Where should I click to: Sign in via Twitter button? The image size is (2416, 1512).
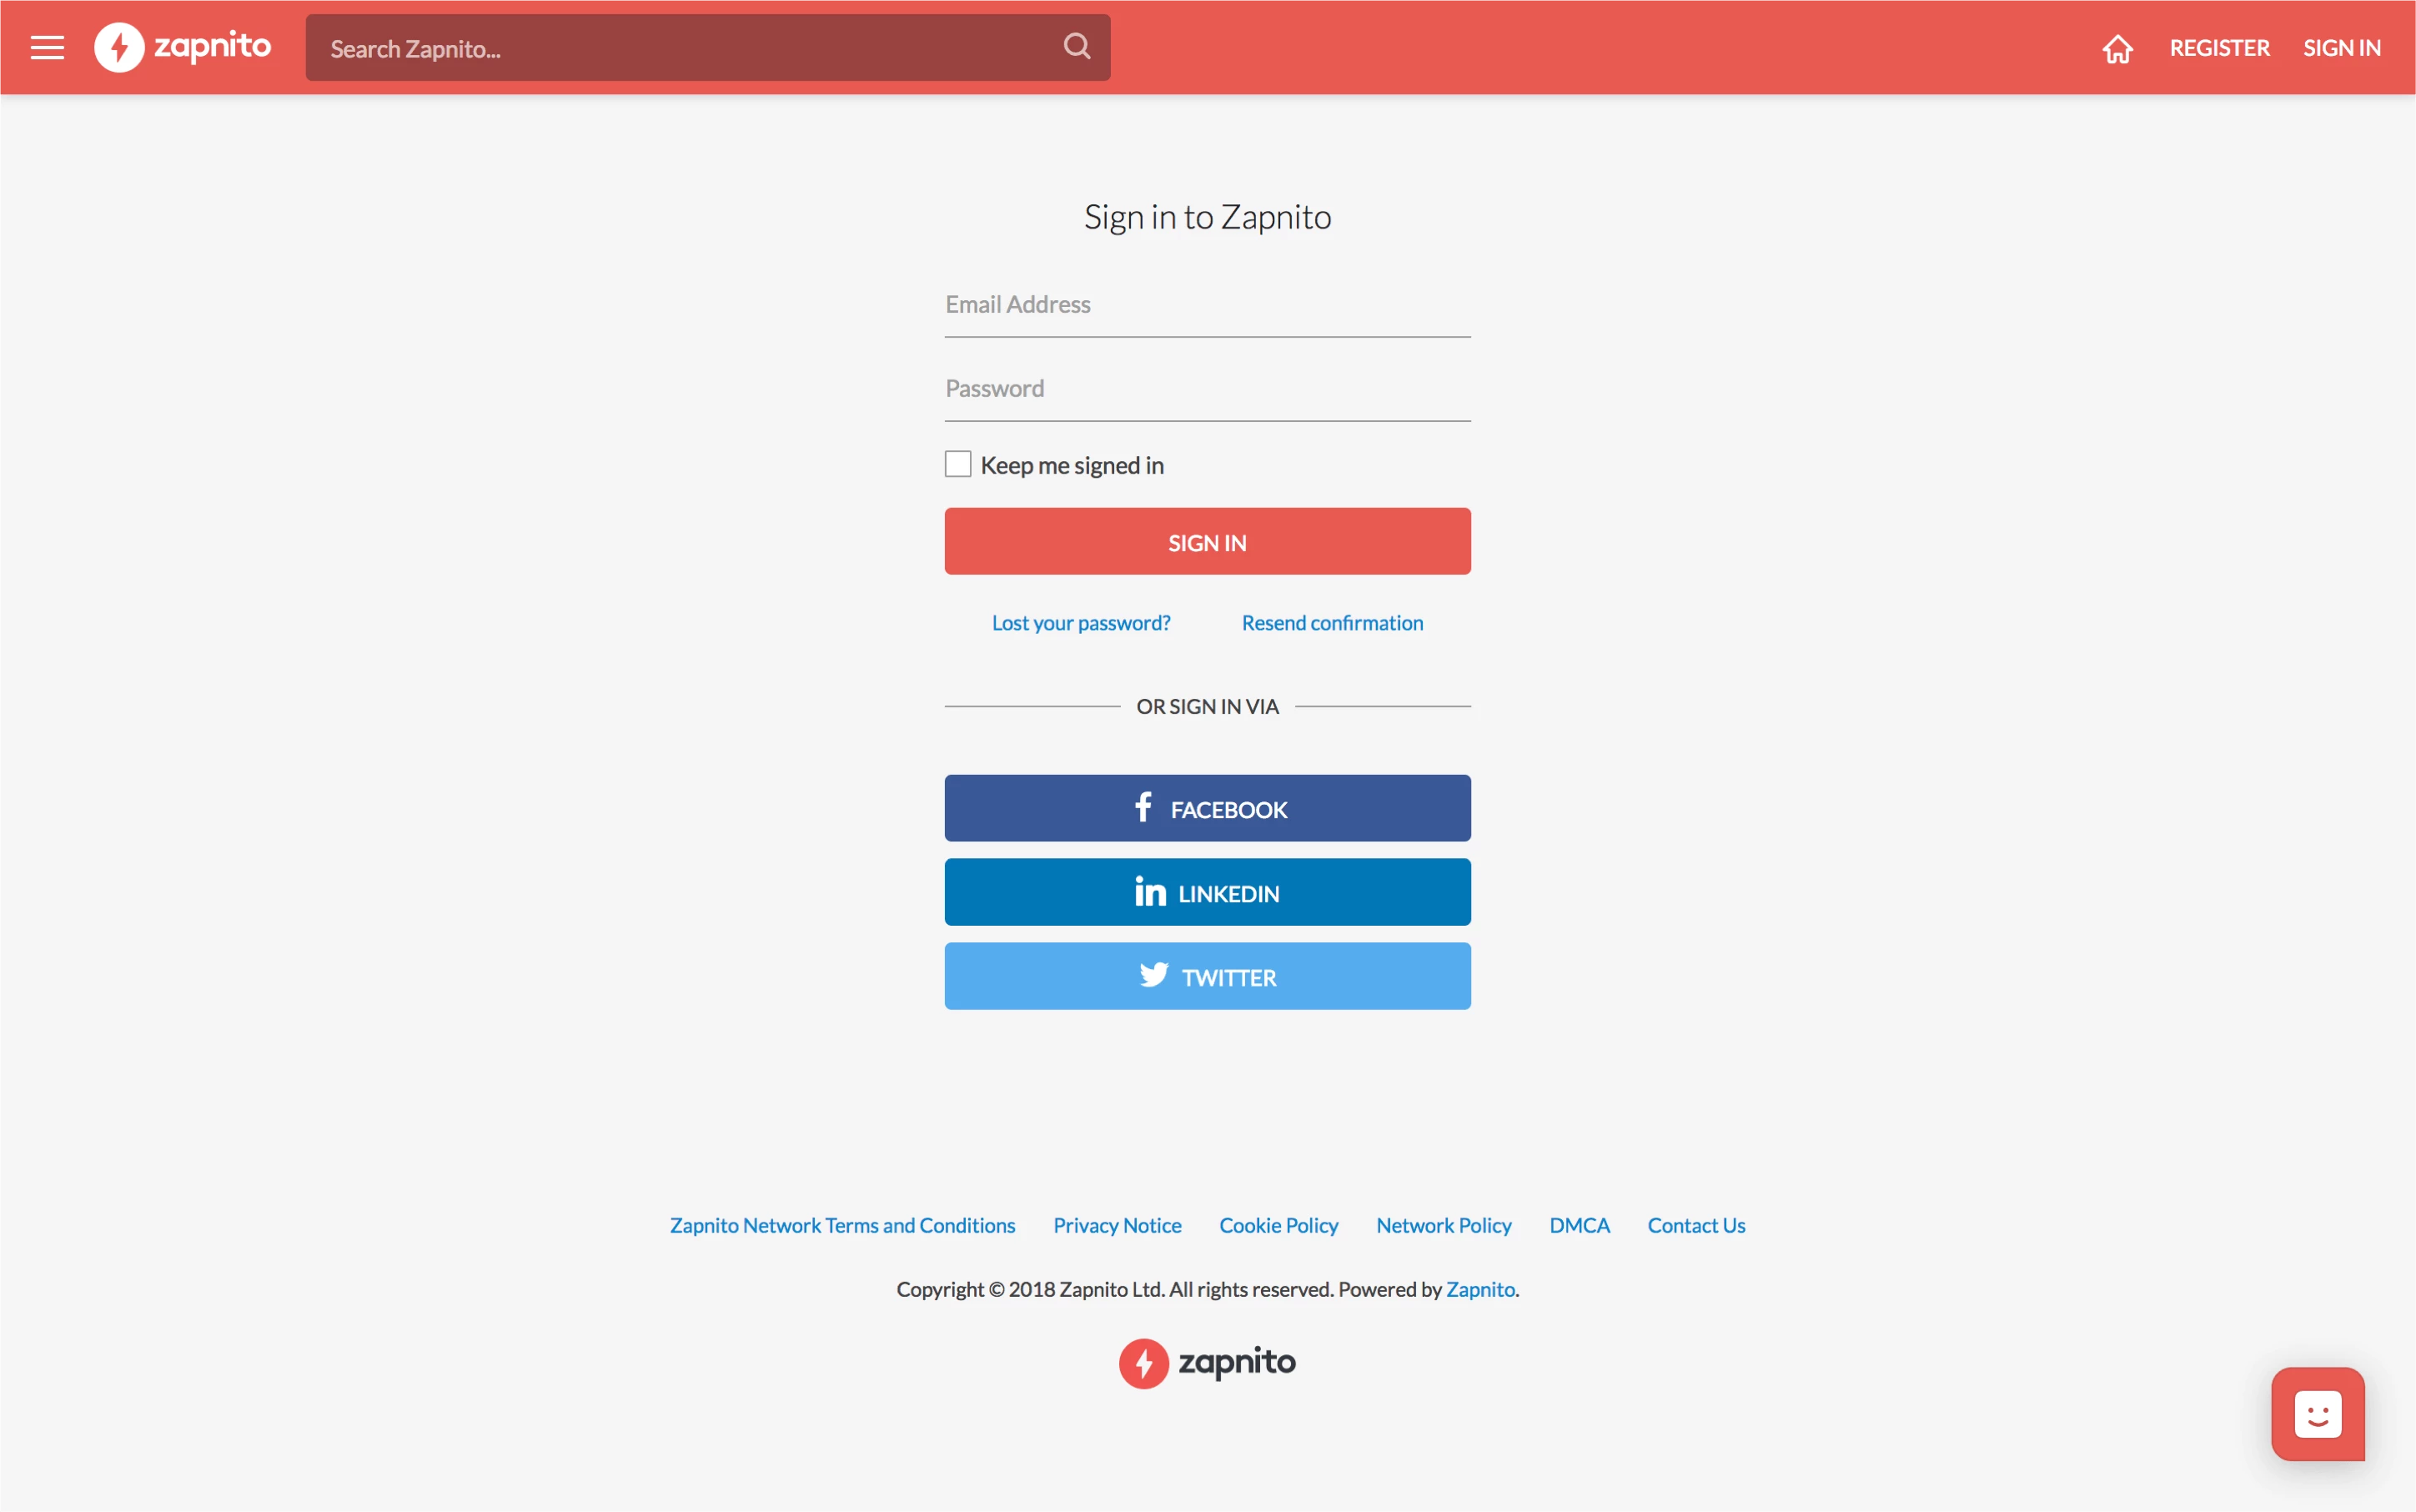pyautogui.click(x=1207, y=976)
